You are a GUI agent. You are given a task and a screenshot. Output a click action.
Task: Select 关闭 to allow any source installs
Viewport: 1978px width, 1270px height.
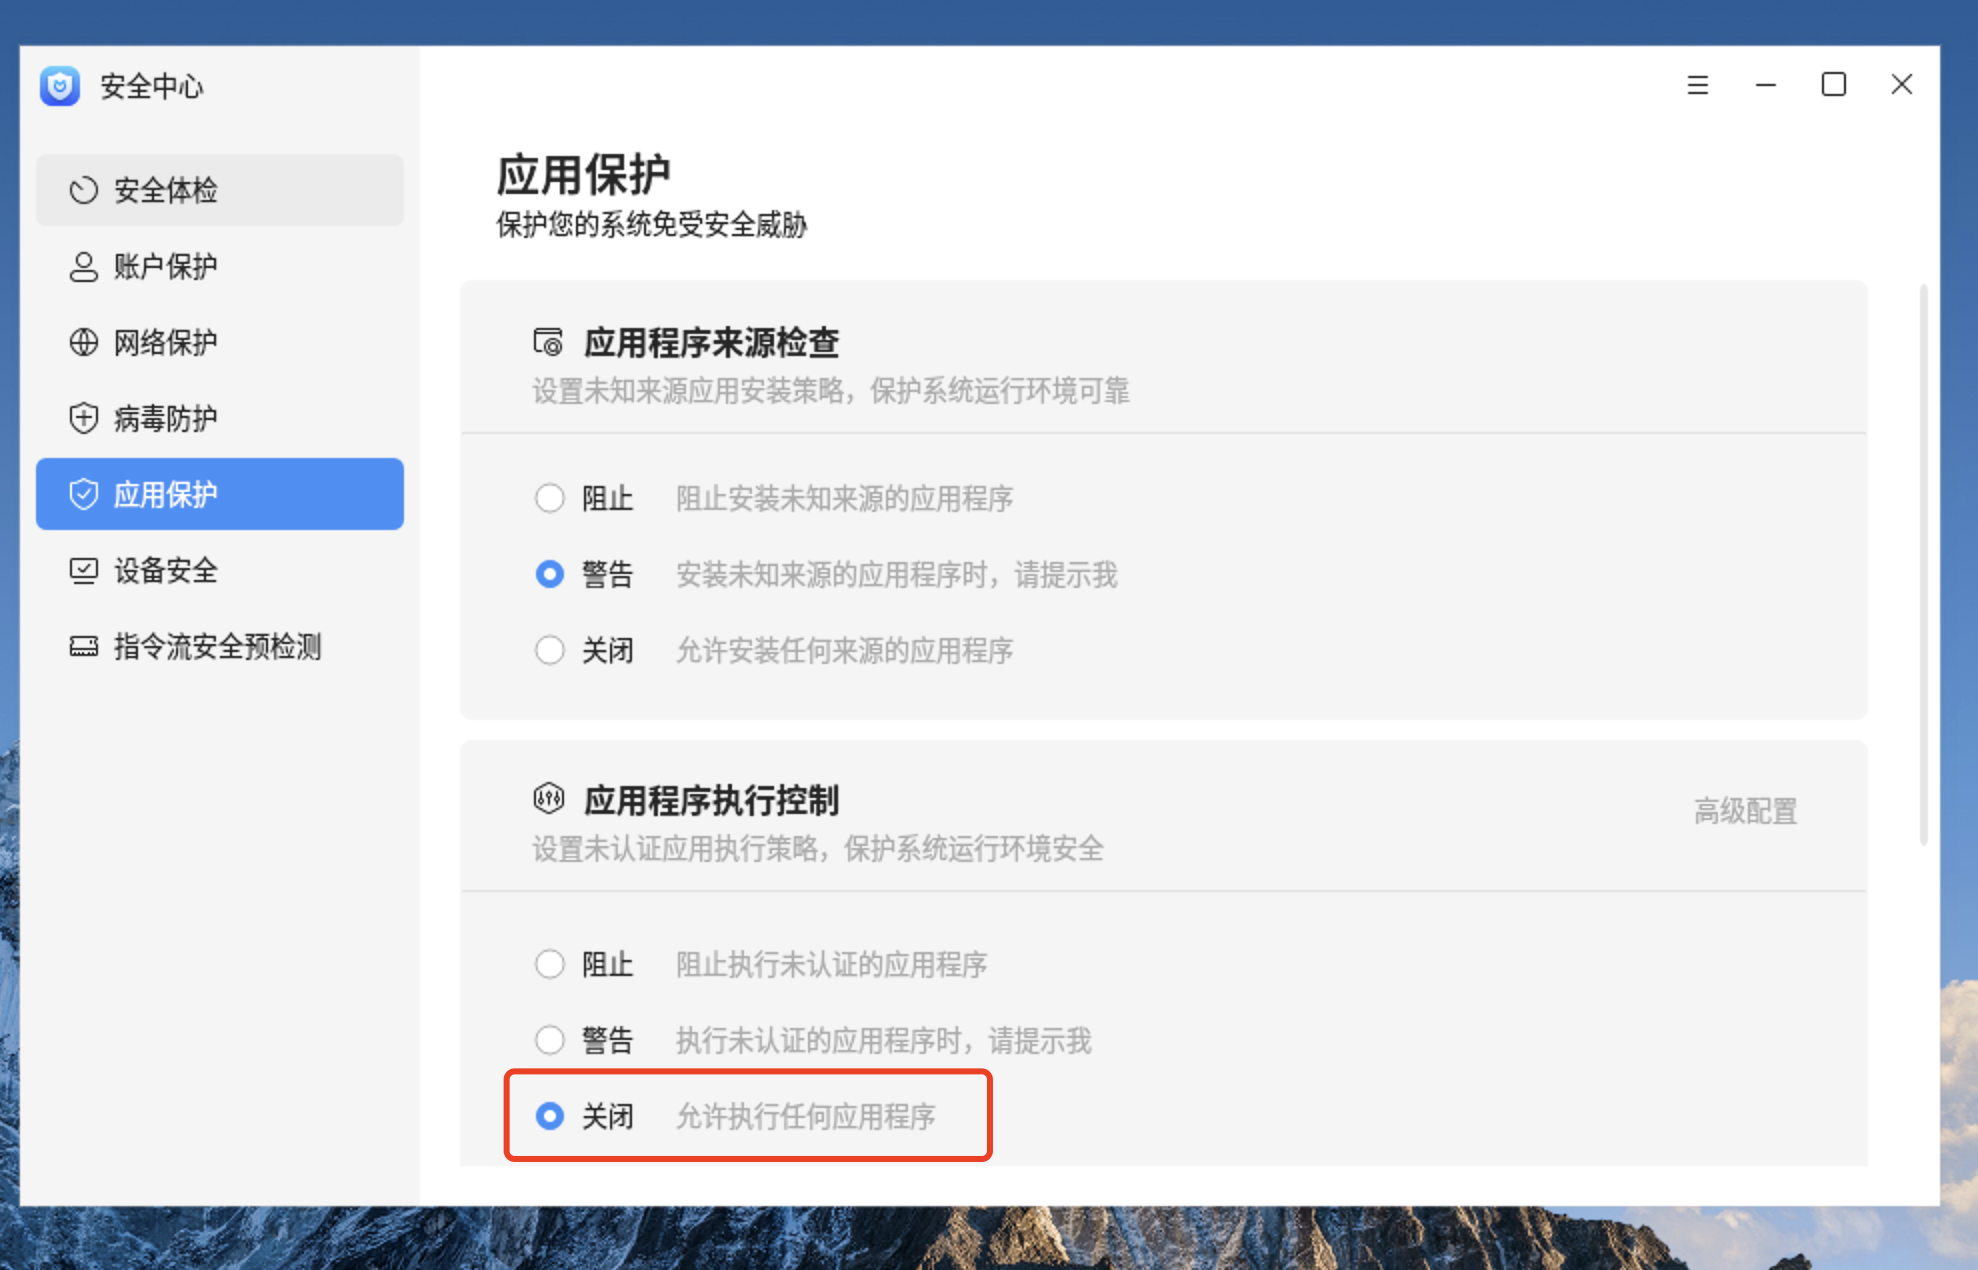coord(550,651)
